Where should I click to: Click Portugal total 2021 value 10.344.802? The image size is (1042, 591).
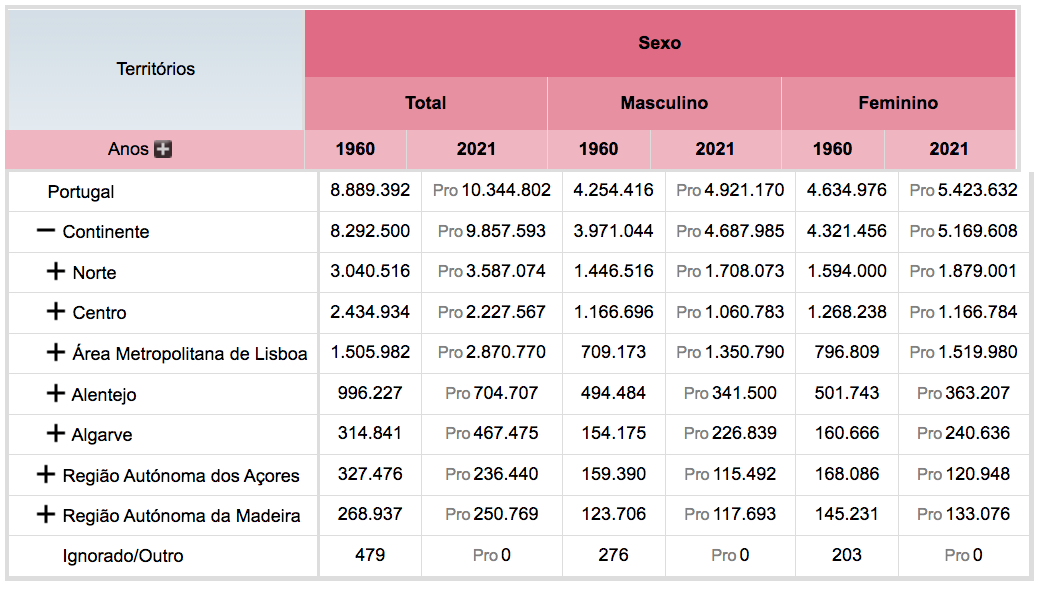(x=506, y=190)
